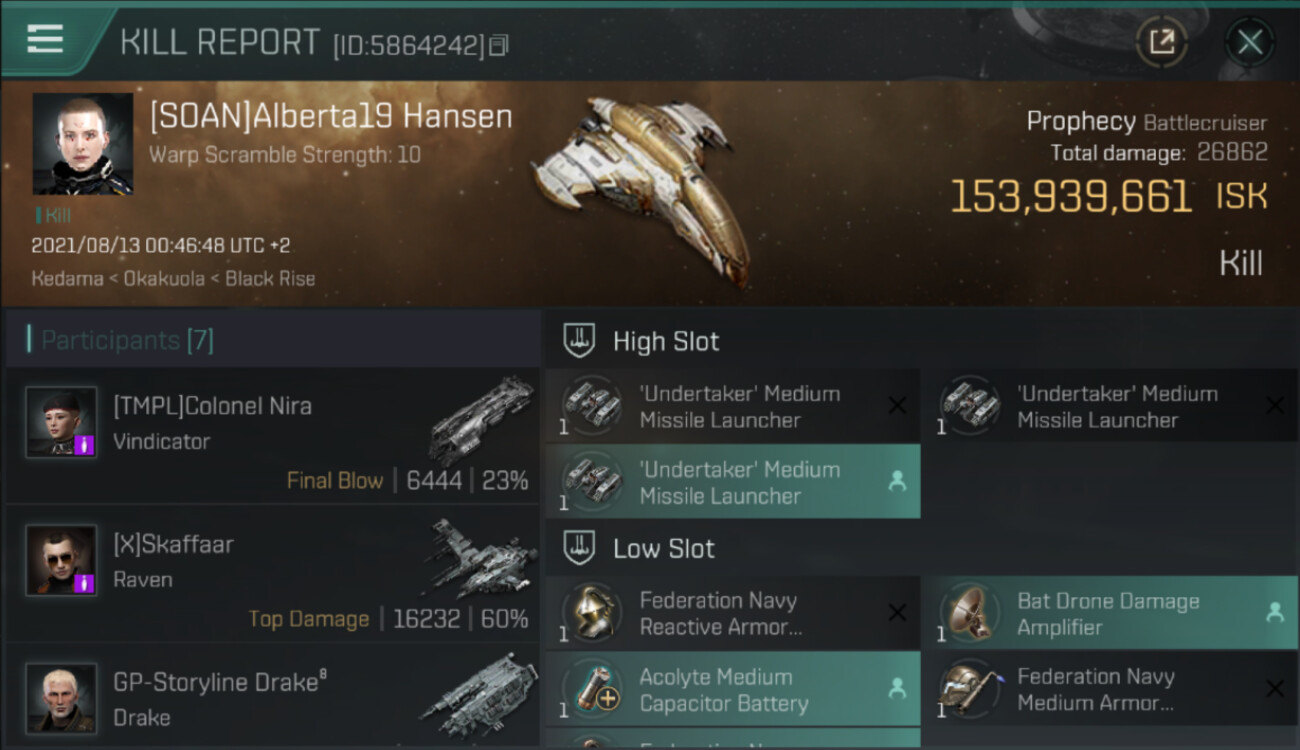Click the Kedama location link
This screenshot has width=1300, height=750.
coord(67,279)
